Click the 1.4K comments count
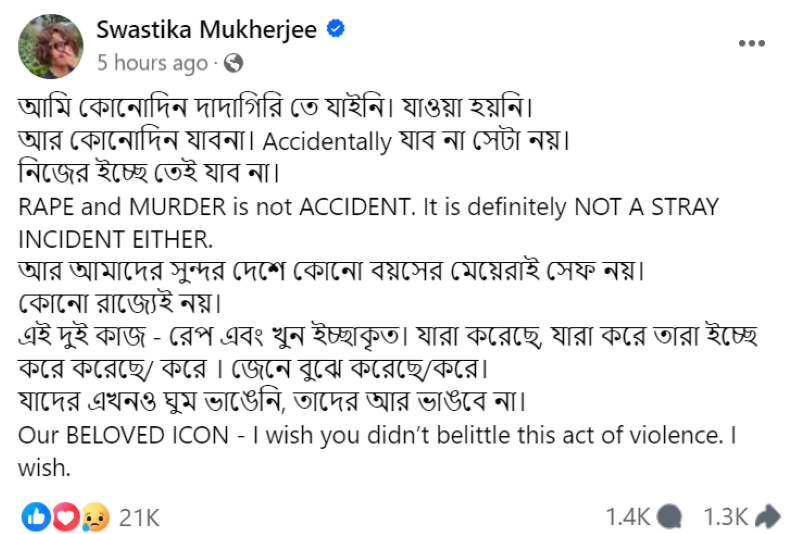The height and width of the screenshot is (534, 800). [x=627, y=517]
